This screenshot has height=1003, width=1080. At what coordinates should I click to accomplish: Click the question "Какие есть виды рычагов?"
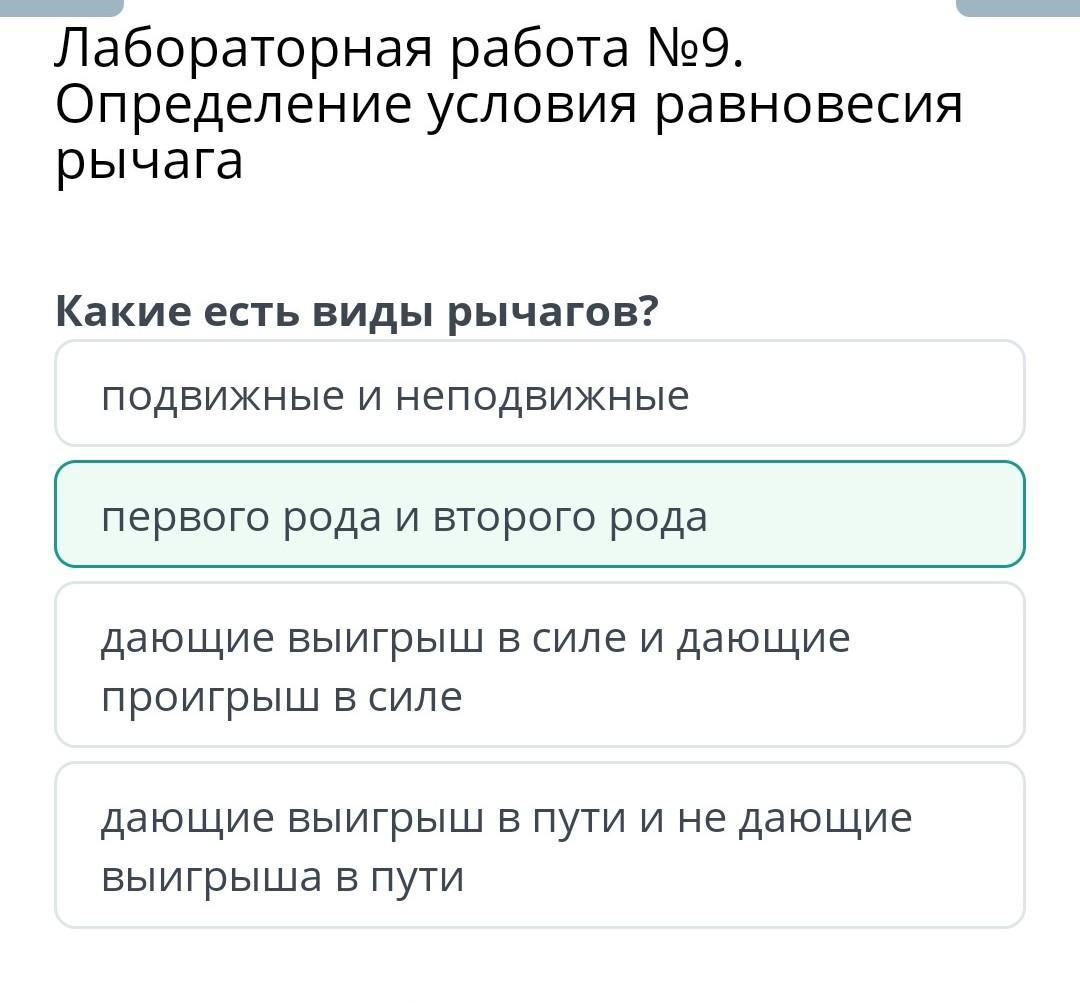pos(357,312)
